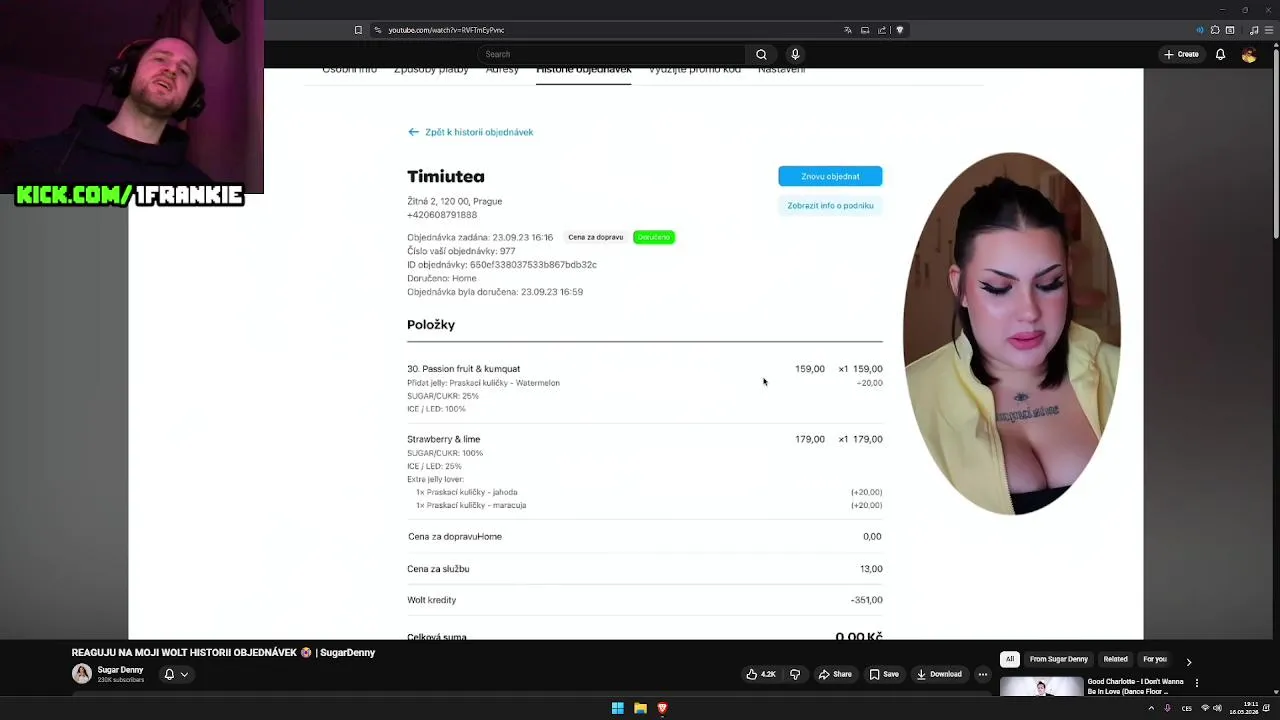Click the 'Wolt kredity' row label
Viewport: 1280px width, 720px height.
431,600
